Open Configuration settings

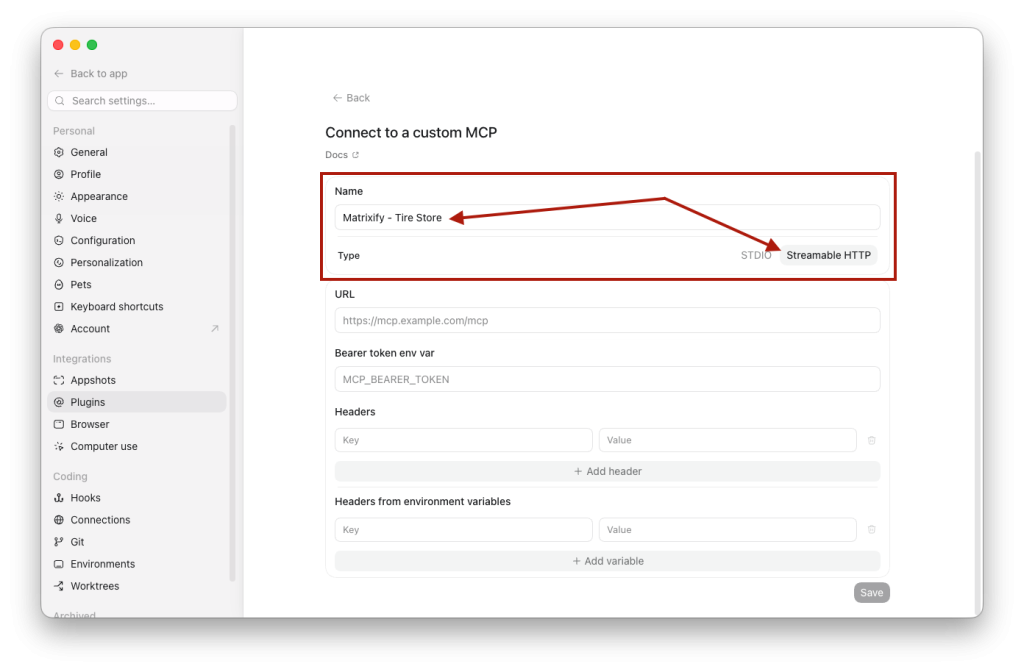137,240
